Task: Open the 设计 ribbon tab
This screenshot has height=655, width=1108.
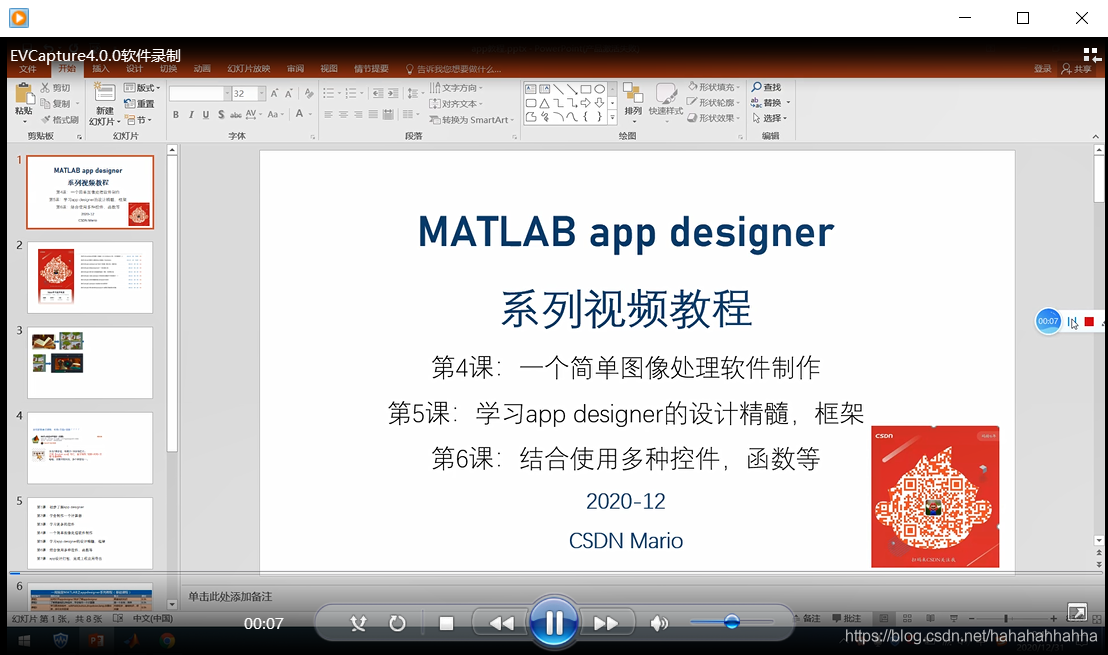Action: pyautogui.click(x=134, y=69)
